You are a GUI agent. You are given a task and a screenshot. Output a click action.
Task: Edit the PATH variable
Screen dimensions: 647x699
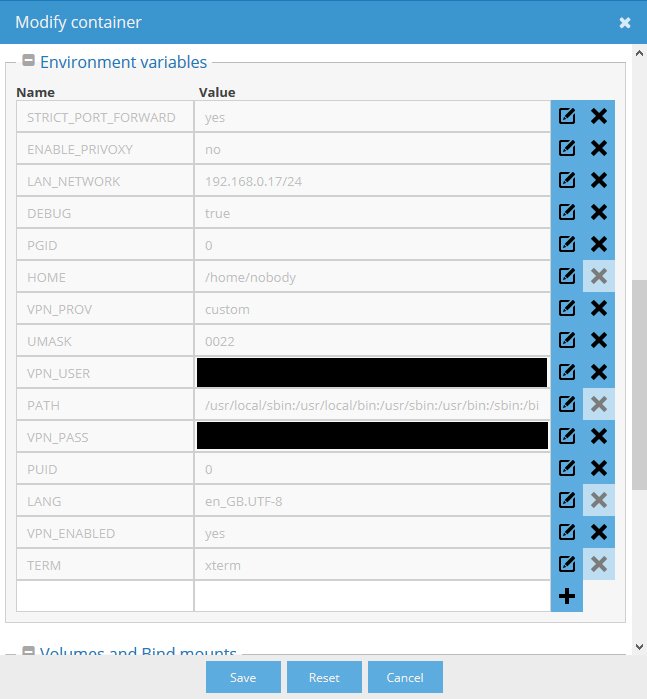point(567,404)
